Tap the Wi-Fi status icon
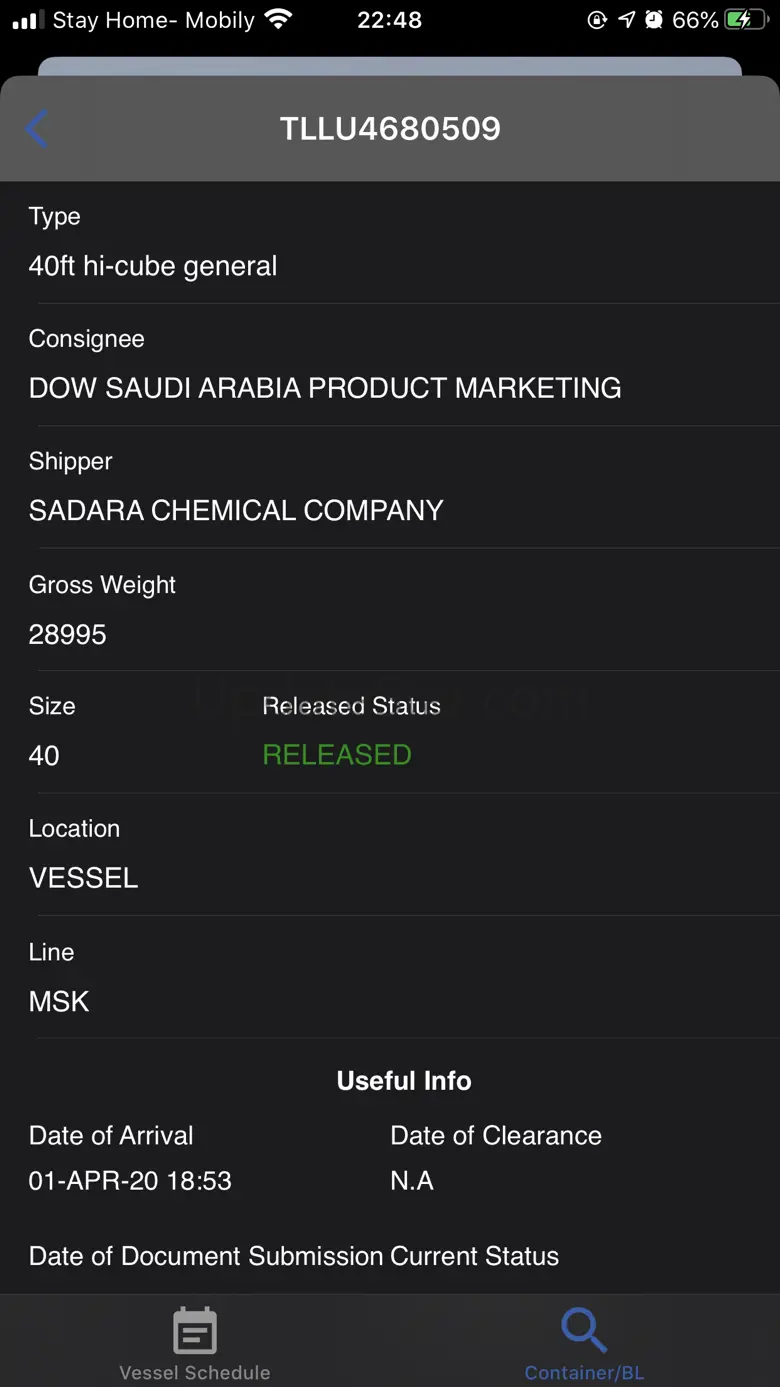 279,20
